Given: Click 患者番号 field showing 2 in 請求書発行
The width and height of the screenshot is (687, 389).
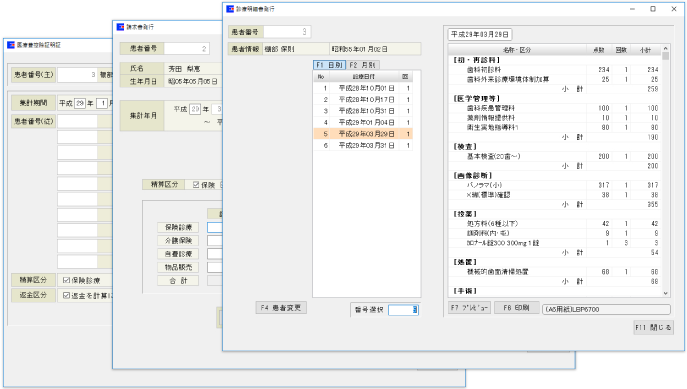Looking at the screenshot, I should coord(187,49).
